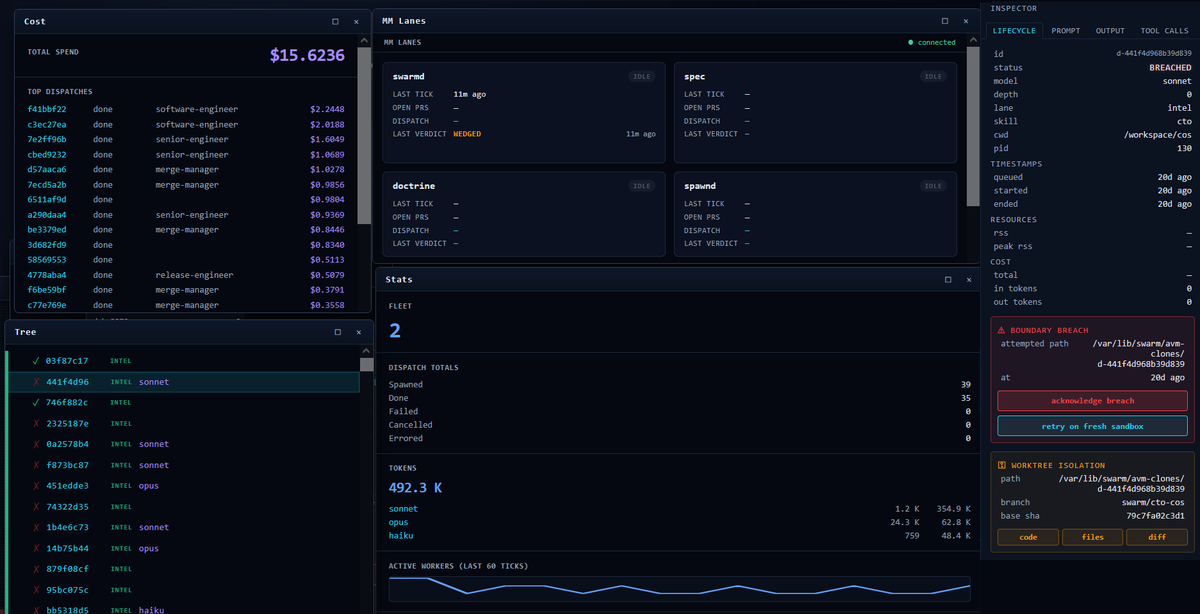Select tree row 441f4d96 sonnet
1200x614 pixels.
coord(183,382)
